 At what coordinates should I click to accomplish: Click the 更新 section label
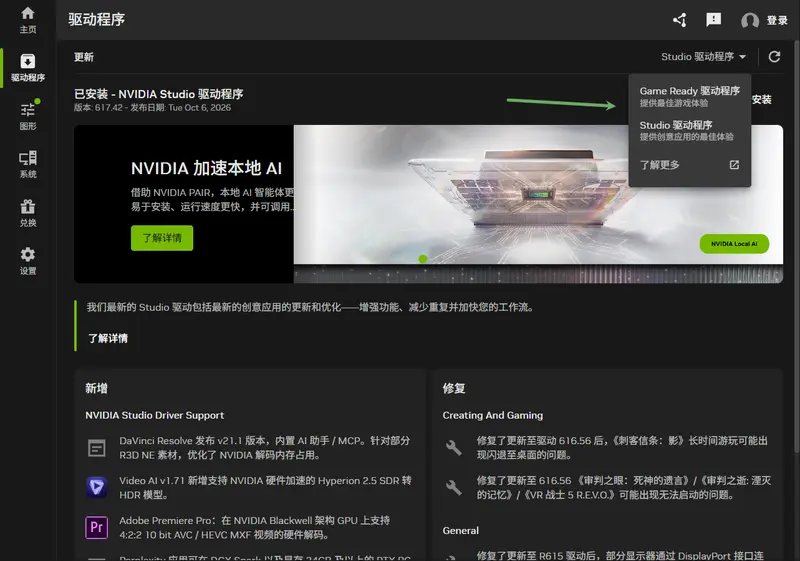pos(84,57)
